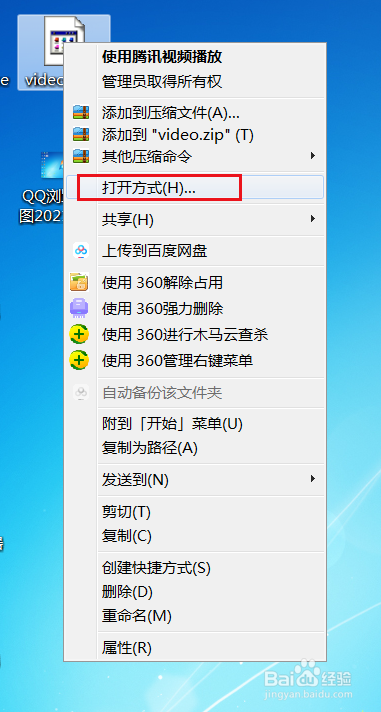Click the shredder icon beside 使用 360强力删除
Image resolution: width=381 pixels, height=712 pixels.
point(79,308)
